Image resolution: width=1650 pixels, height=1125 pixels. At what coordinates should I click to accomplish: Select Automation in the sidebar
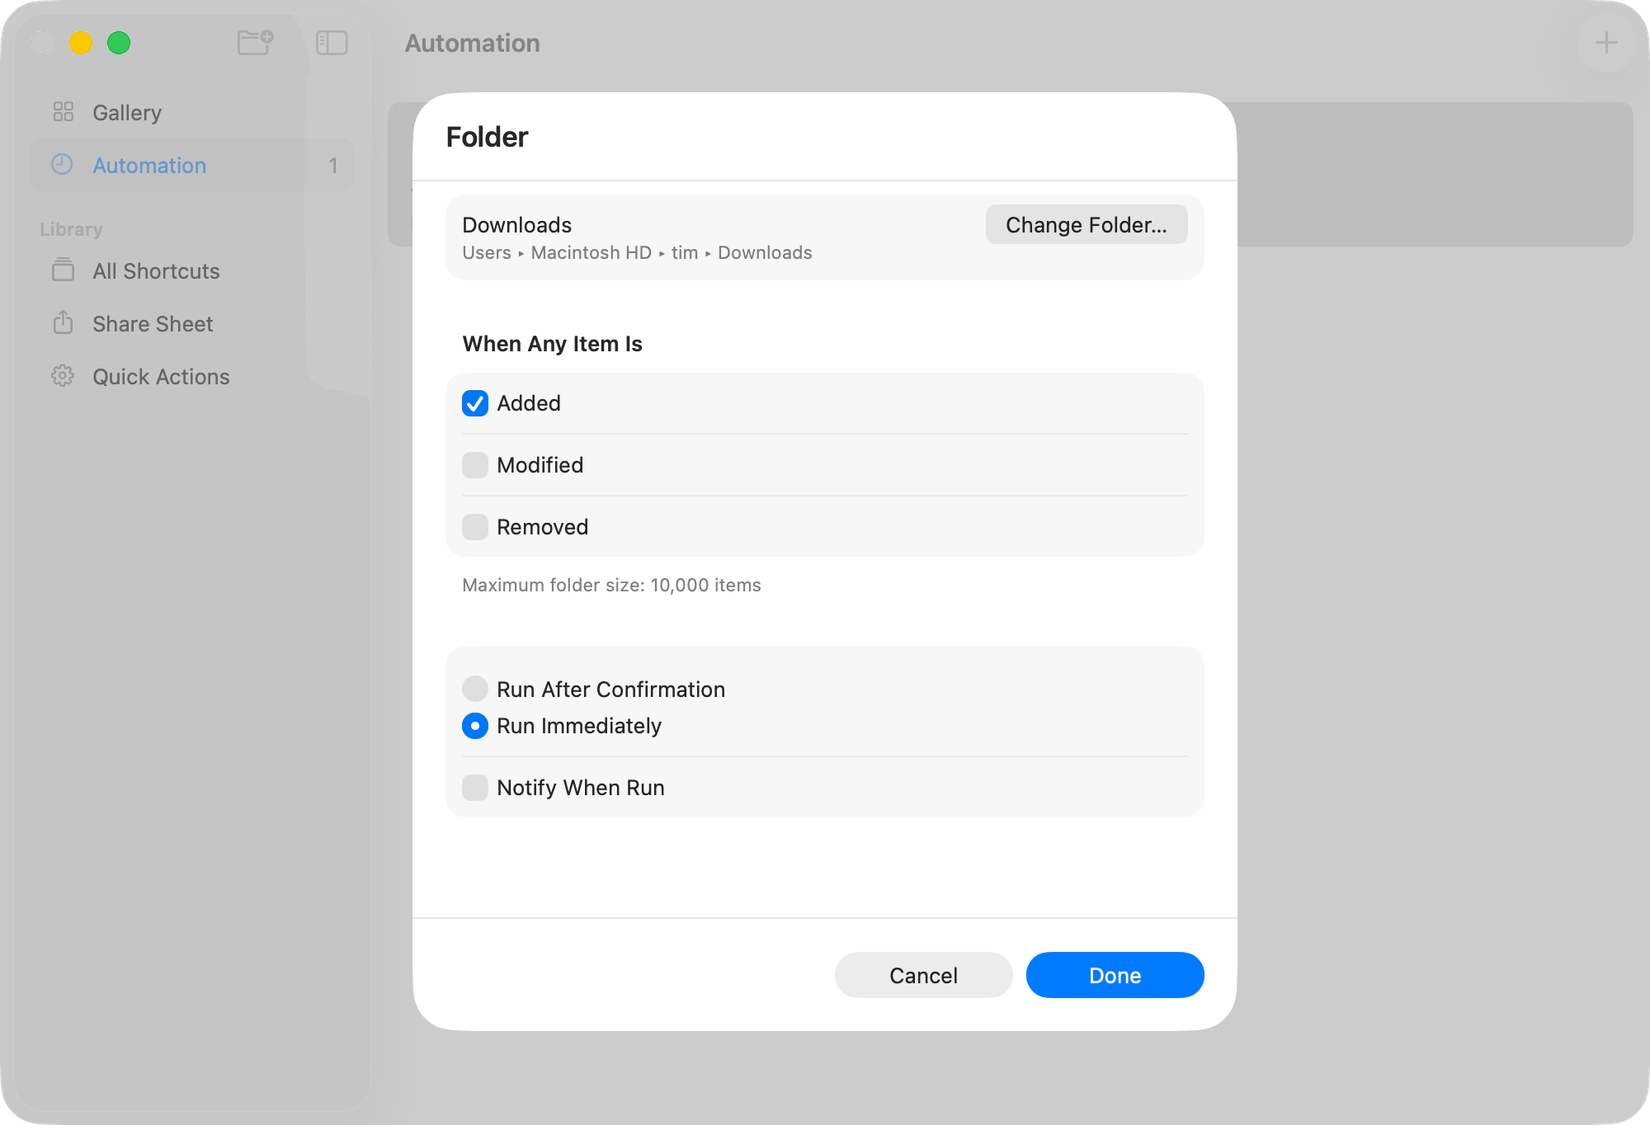[148, 164]
